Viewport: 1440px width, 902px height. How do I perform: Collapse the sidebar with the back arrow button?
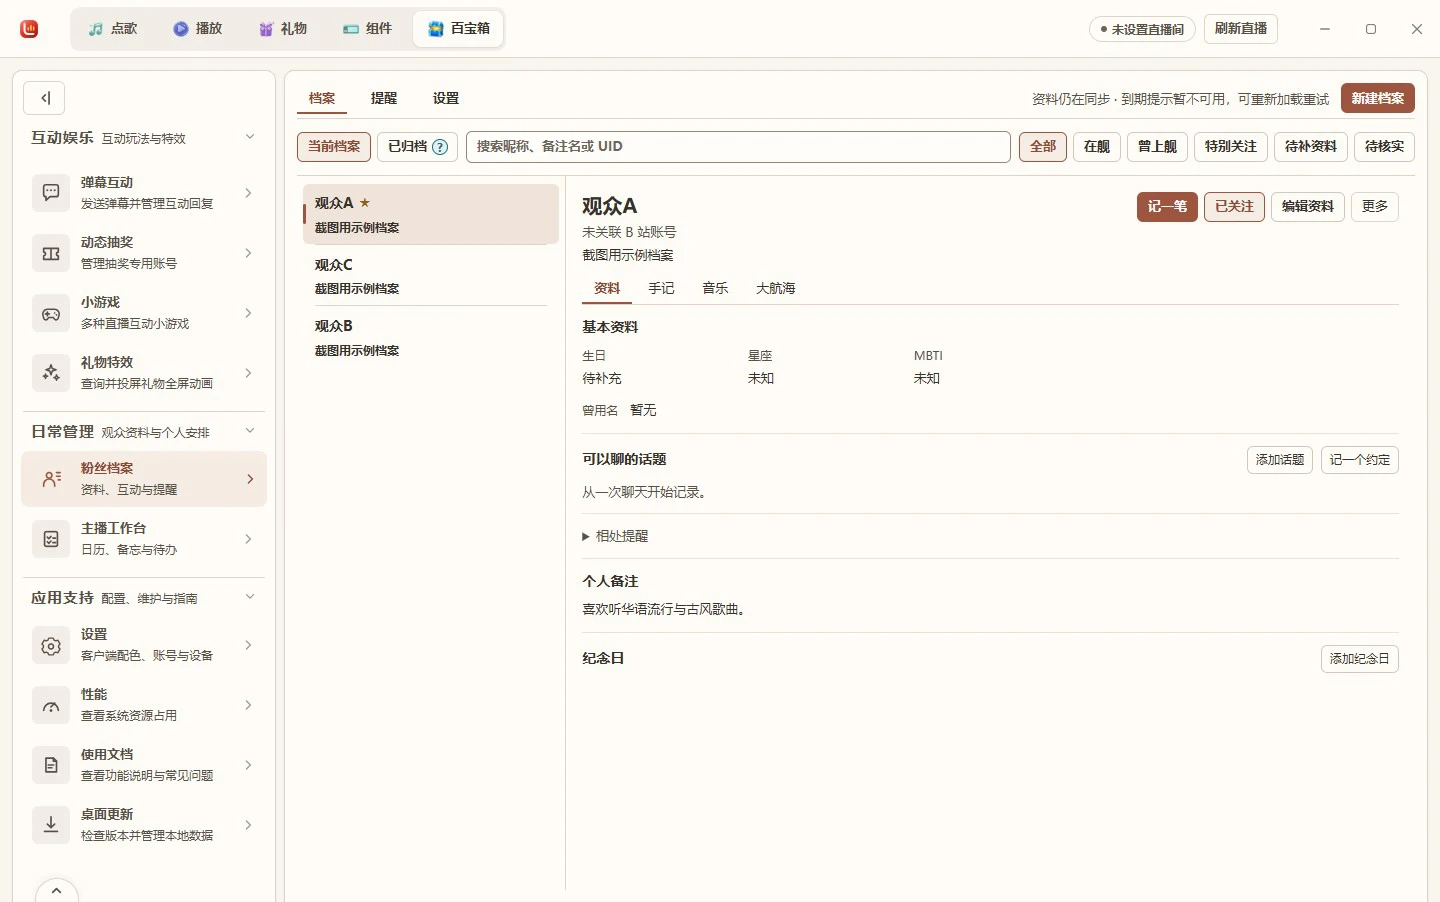pyautogui.click(x=45, y=98)
